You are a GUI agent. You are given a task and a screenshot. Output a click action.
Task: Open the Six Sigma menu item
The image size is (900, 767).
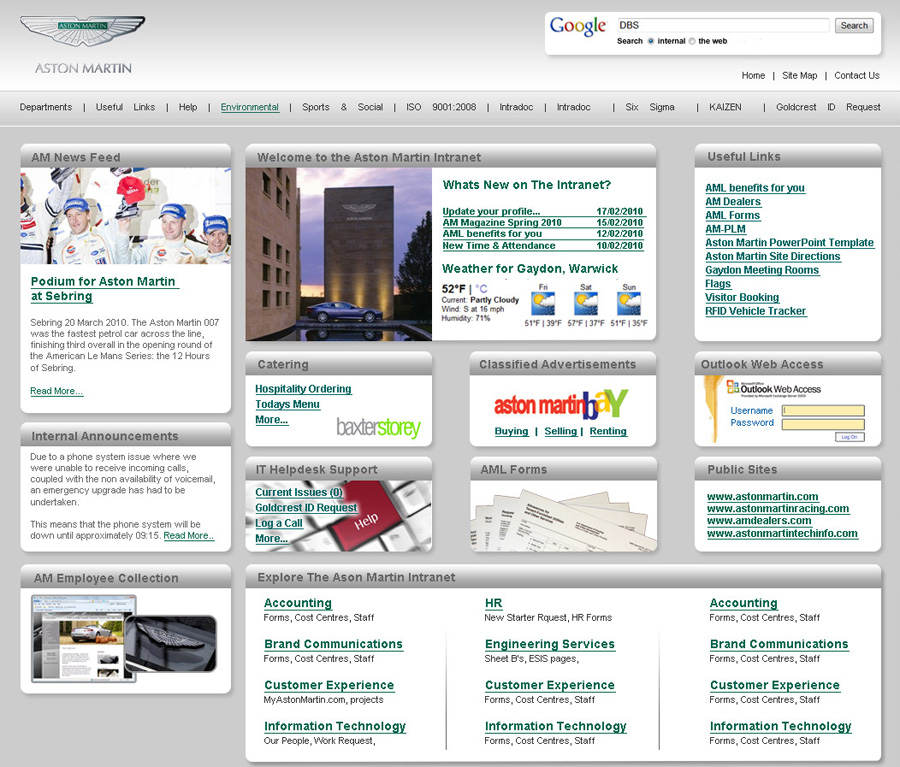tap(650, 107)
